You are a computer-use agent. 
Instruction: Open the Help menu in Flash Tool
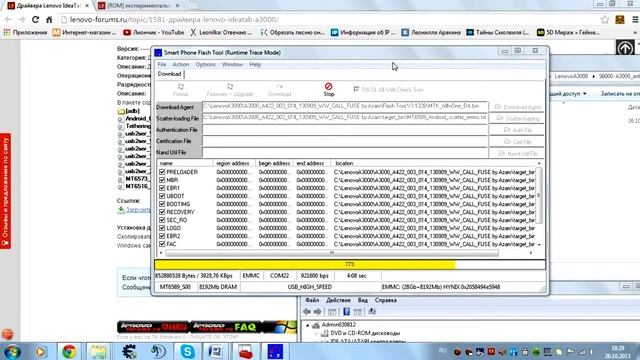pyautogui.click(x=255, y=64)
